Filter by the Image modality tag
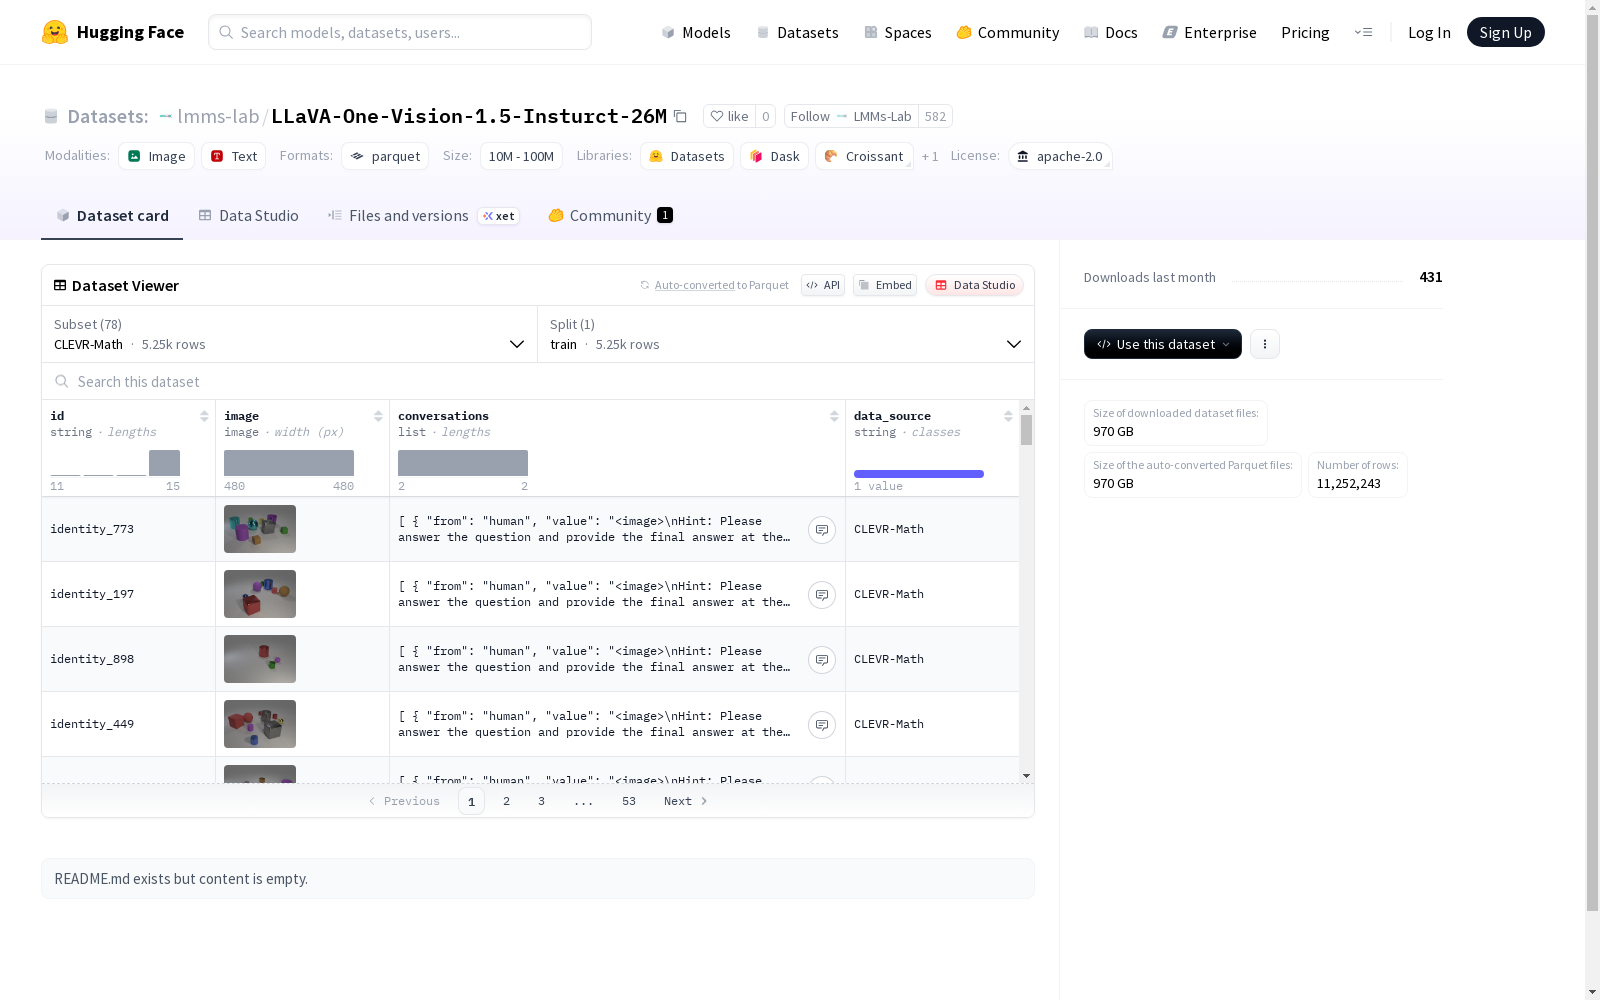 [x=156, y=156]
